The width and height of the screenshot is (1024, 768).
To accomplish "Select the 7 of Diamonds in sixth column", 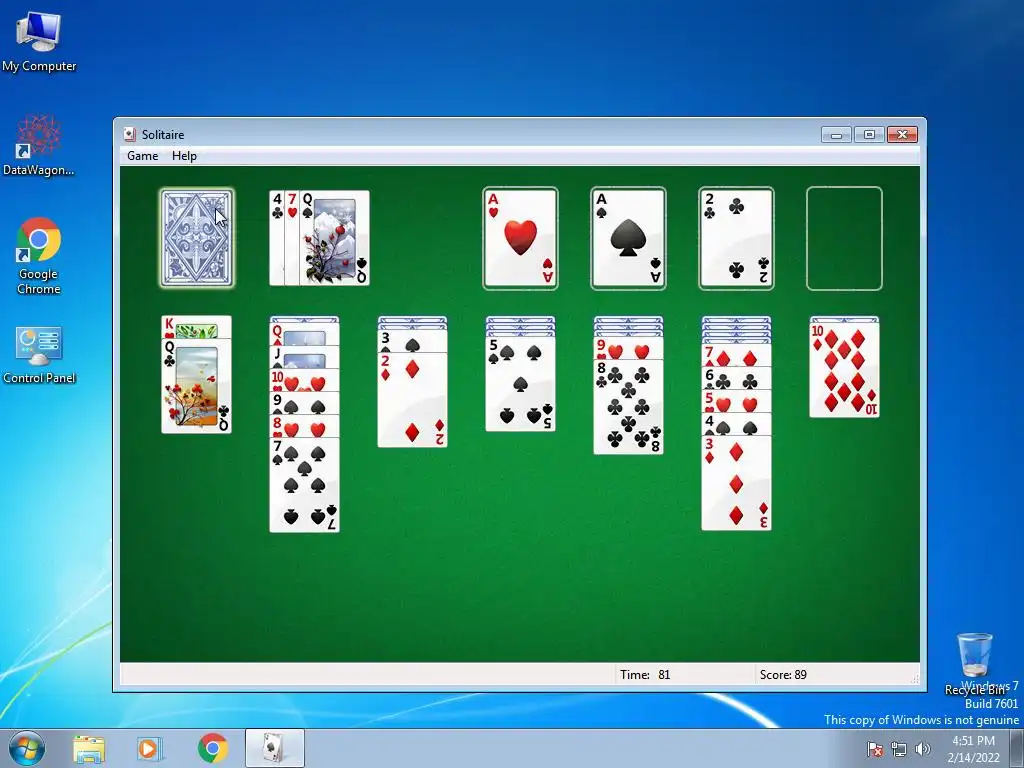I will tap(736, 355).
